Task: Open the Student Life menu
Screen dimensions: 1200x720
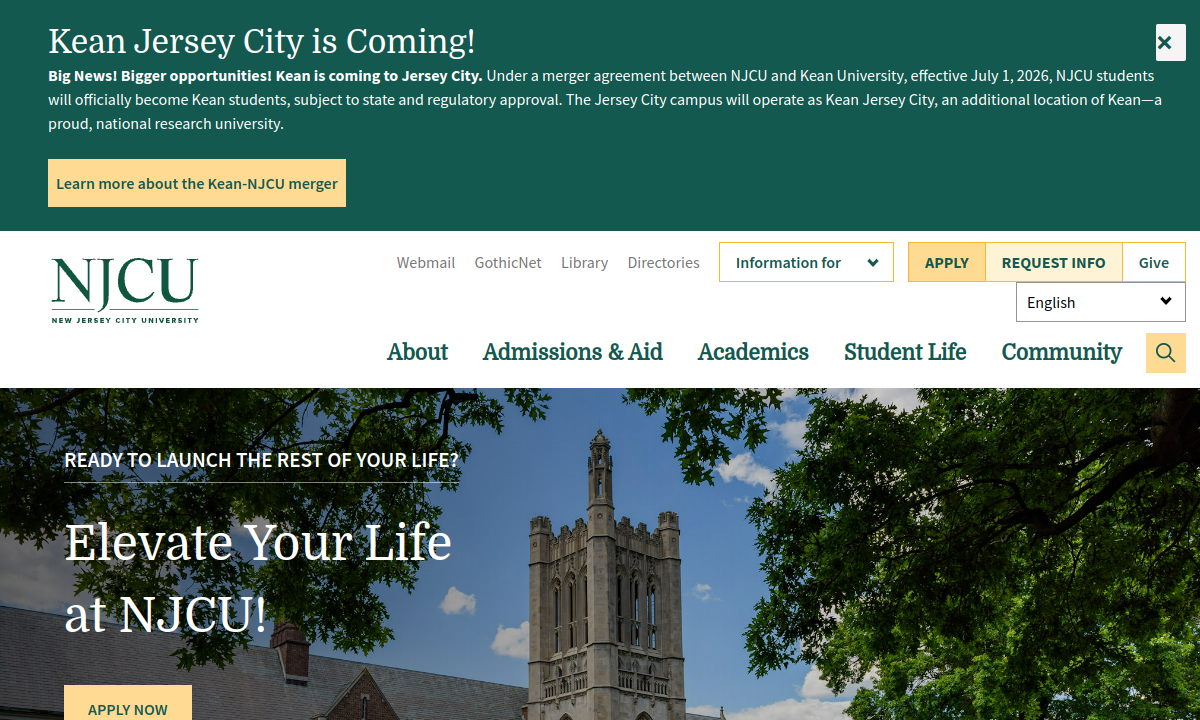Action: [x=905, y=352]
